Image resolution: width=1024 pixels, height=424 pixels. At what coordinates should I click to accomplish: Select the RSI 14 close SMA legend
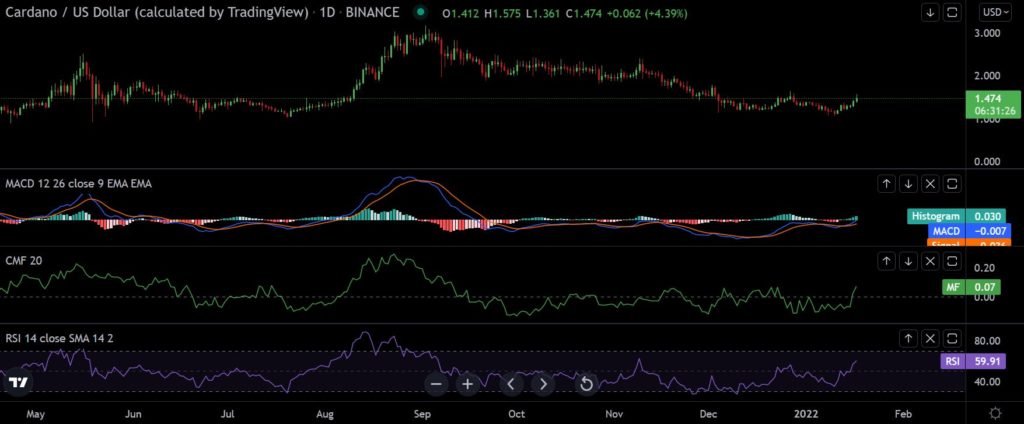click(61, 338)
